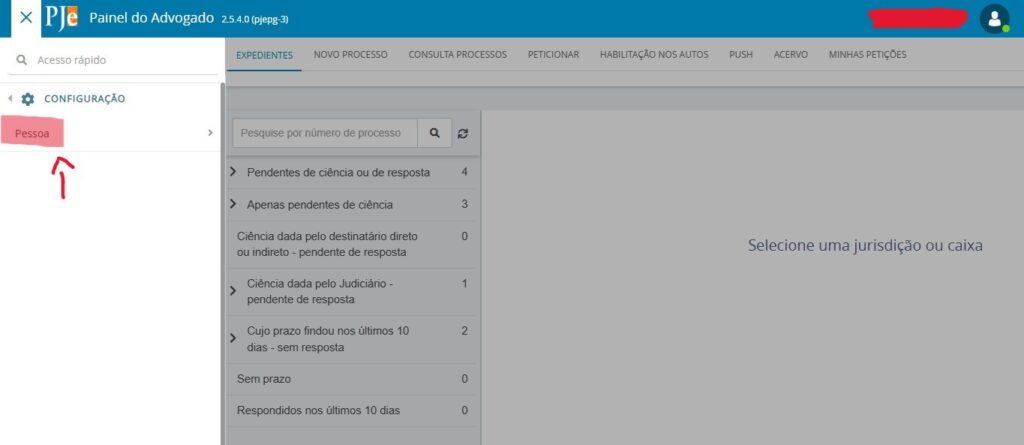Select Cujo prazo findou nos últimos 10 dias

[x=328, y=338]
